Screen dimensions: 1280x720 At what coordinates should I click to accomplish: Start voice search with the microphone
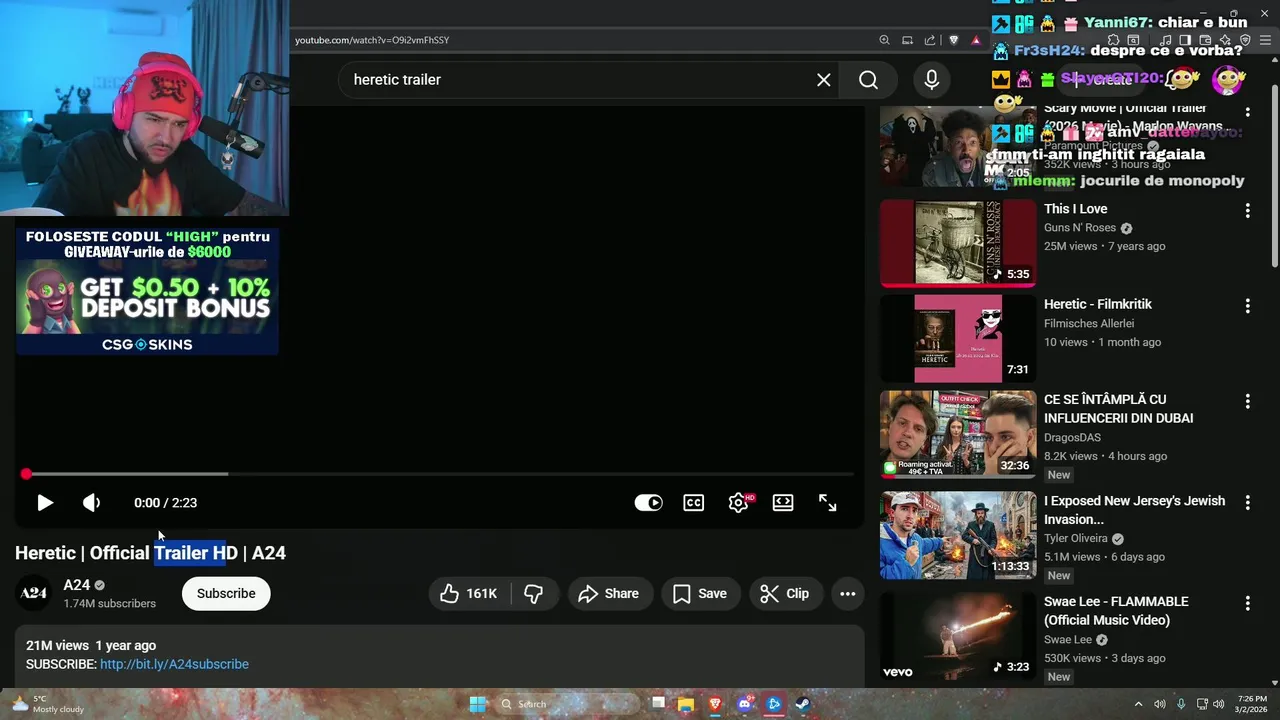point(931,80)
